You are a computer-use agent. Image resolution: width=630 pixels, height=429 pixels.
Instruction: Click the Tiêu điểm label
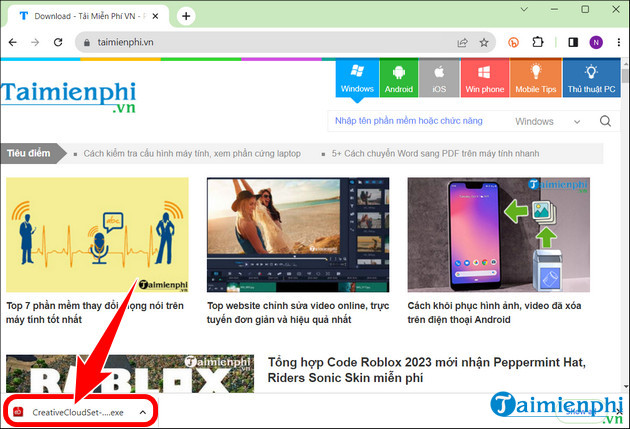(29, 153)
